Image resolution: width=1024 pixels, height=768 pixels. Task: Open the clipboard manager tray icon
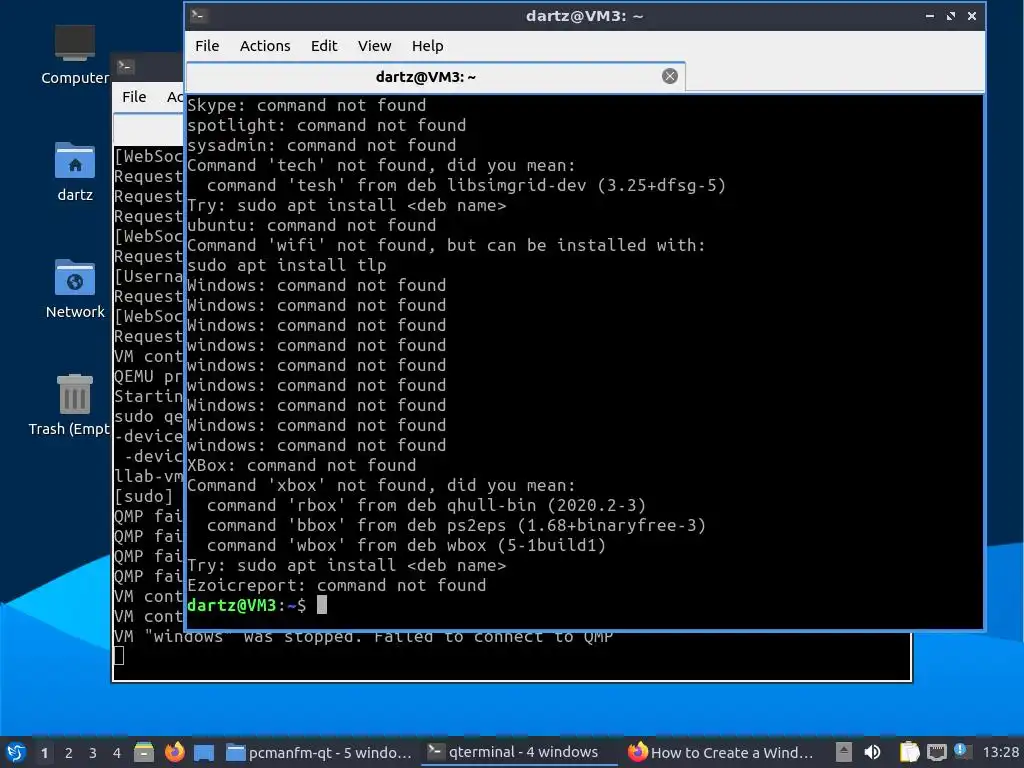tap(909, 752)
